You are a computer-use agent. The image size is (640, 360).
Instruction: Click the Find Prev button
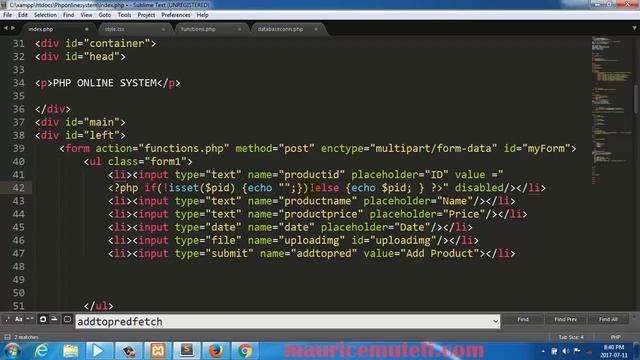(565, 319)
